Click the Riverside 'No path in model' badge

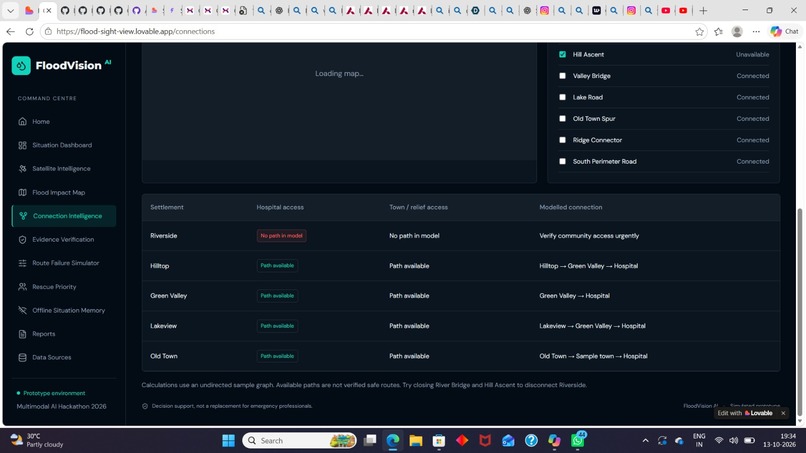coord(282,236)
